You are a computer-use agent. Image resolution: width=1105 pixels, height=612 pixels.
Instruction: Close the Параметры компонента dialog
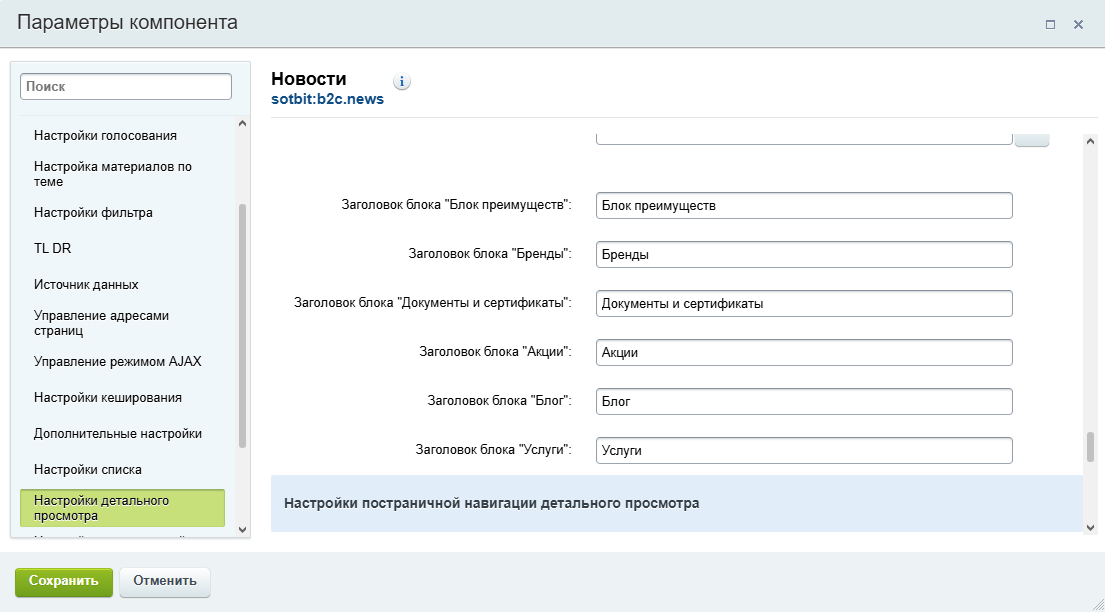(1078, 25)
